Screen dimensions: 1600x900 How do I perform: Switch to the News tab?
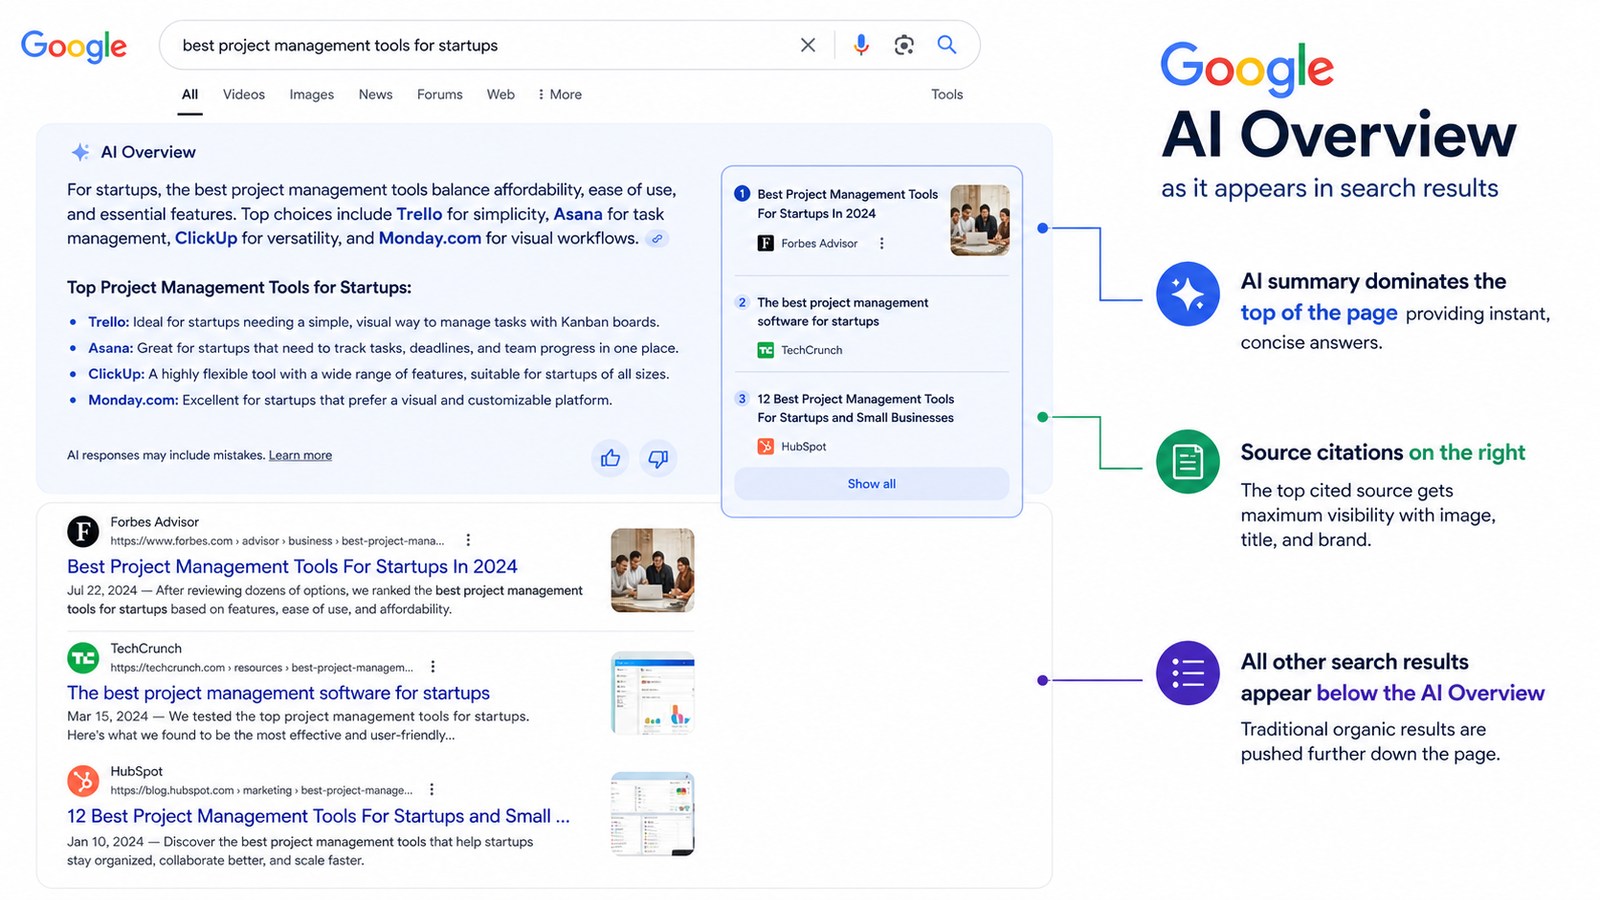[376, 94]
